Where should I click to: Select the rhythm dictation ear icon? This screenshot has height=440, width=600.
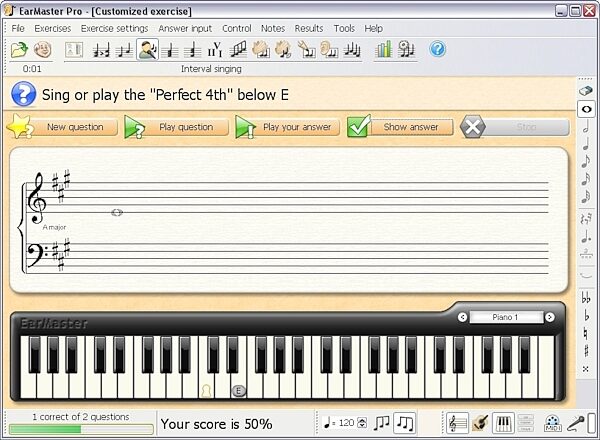coord(329,50)
